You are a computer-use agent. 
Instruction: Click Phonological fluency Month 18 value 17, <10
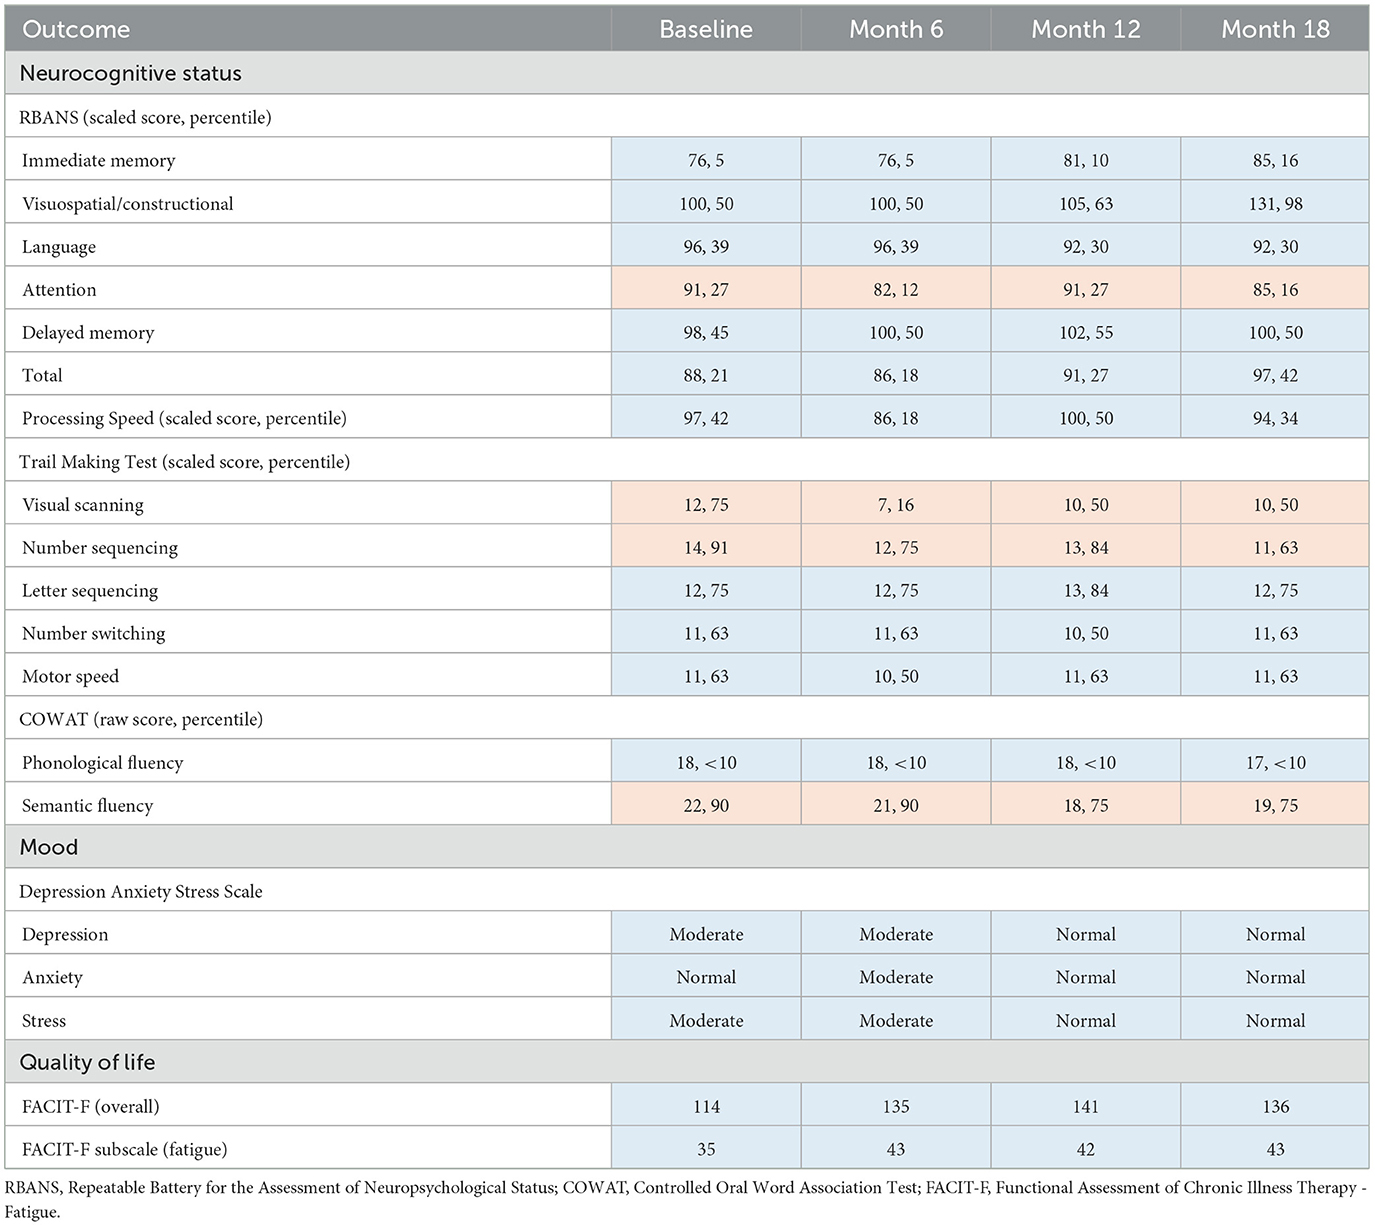point(1276,763)
